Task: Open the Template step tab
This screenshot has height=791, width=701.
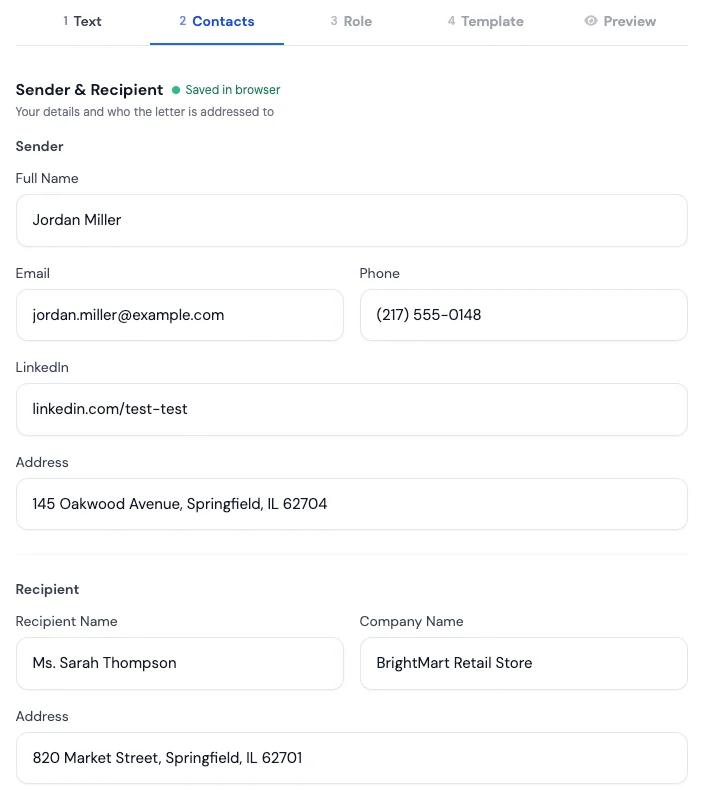Action: (x=486, y=21)
